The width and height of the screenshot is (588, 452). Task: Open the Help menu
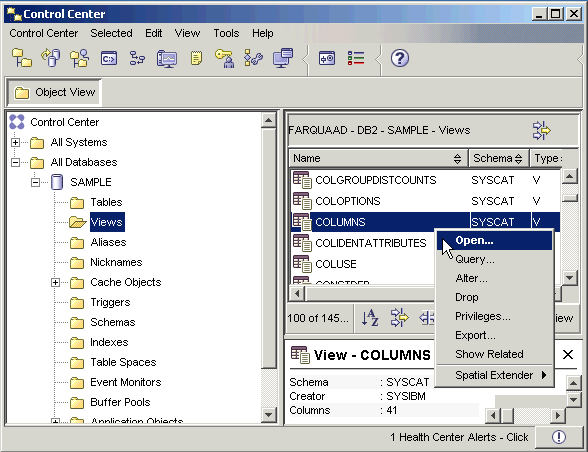pos(262,33)
